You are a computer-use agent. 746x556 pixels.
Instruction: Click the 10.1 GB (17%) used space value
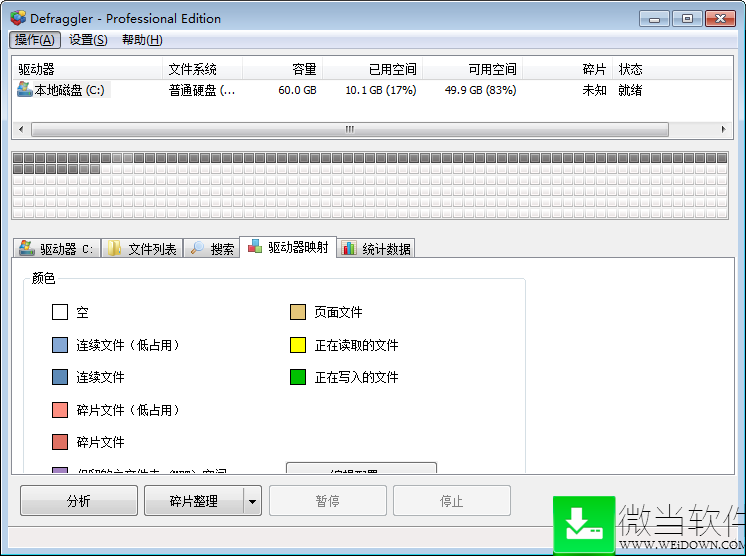click(x=381, y=90)
